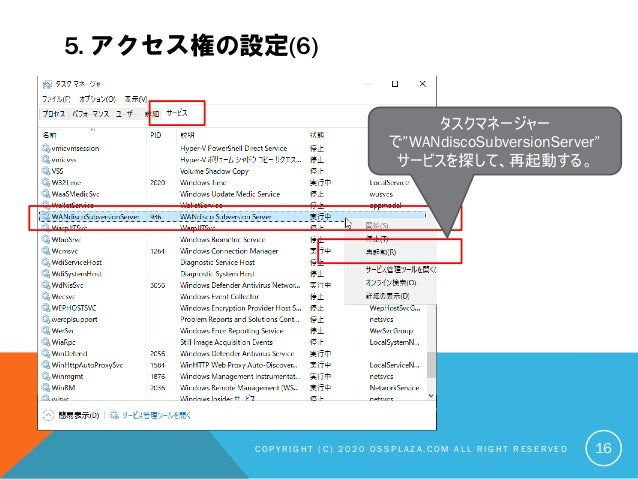
Task: Sort by the PID column header
Action: click(156, 135)
